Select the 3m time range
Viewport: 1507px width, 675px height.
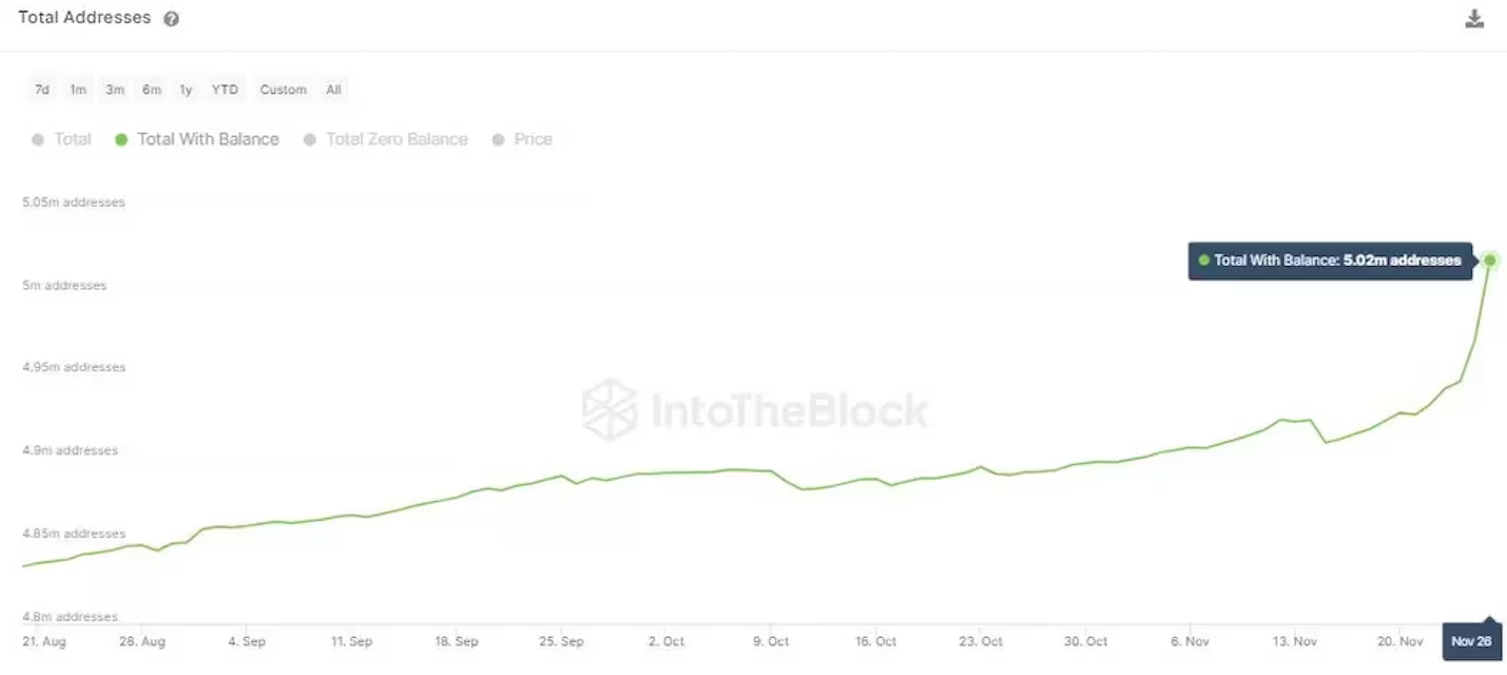pos(114,89)
